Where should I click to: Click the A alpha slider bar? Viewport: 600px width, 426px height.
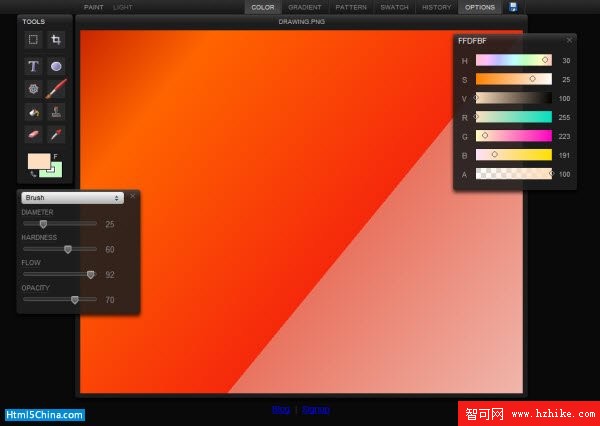514,174
